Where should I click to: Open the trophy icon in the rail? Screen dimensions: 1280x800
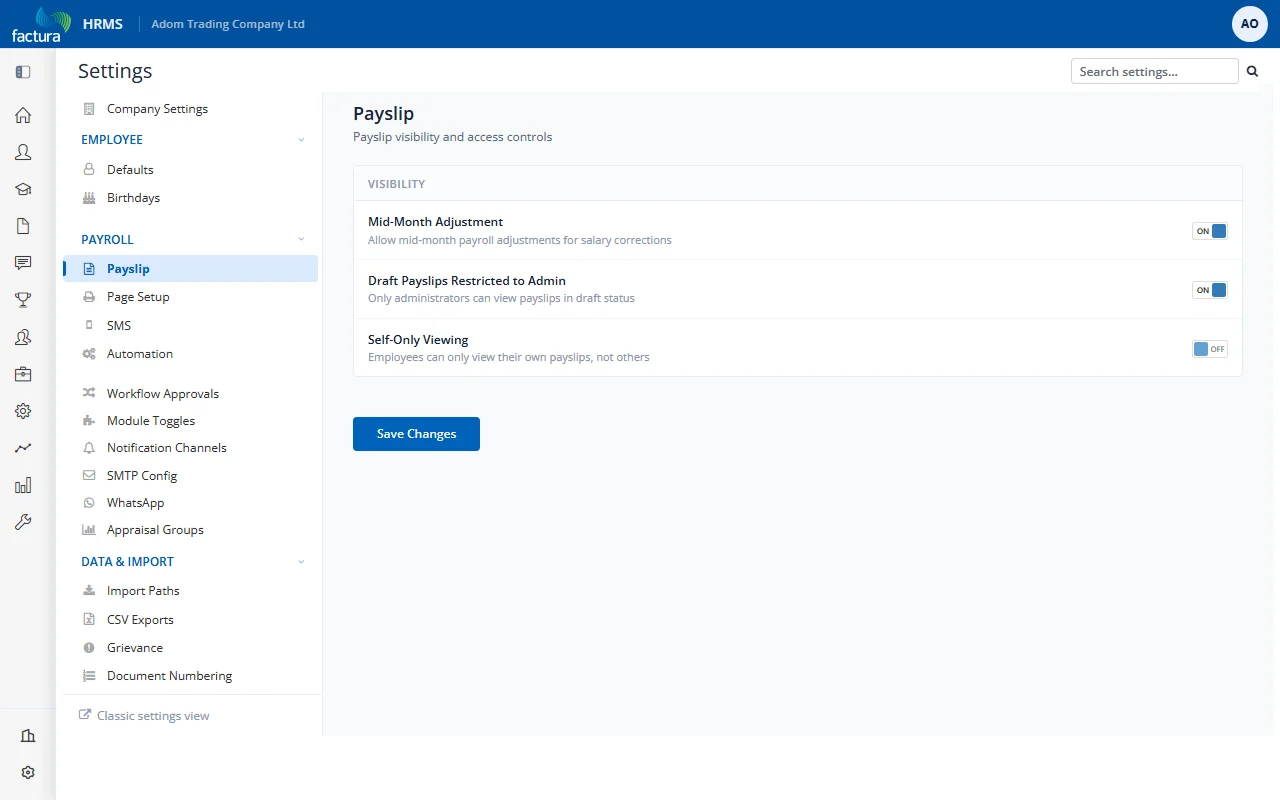pyautogui.click(x=23, y=300)
